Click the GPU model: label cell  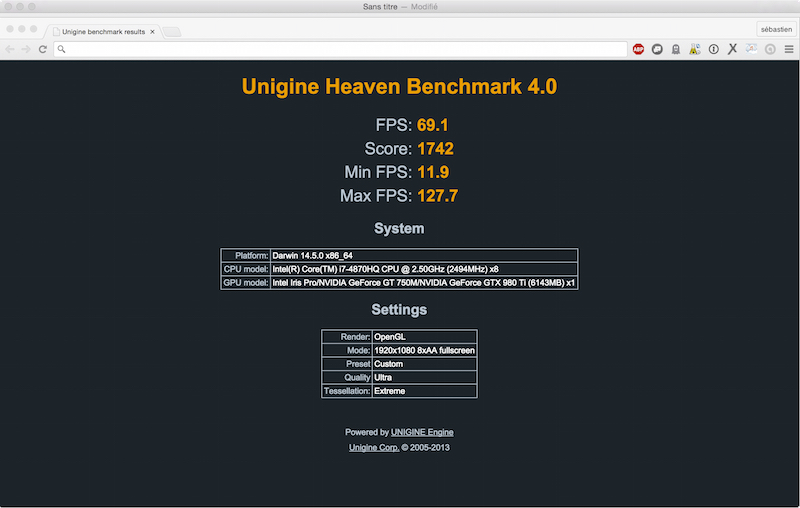pyautogui.click(x=246, y=283)
